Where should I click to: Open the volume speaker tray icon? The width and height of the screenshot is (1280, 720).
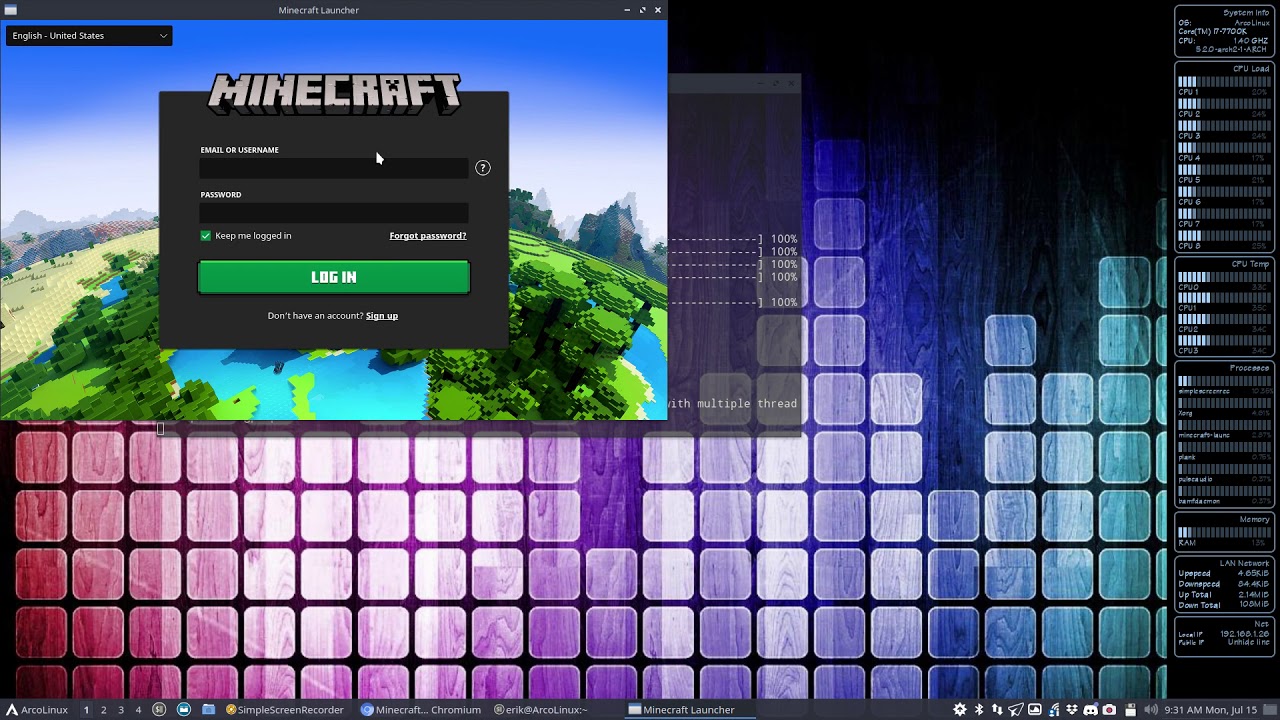click(x=1151, y=710)
